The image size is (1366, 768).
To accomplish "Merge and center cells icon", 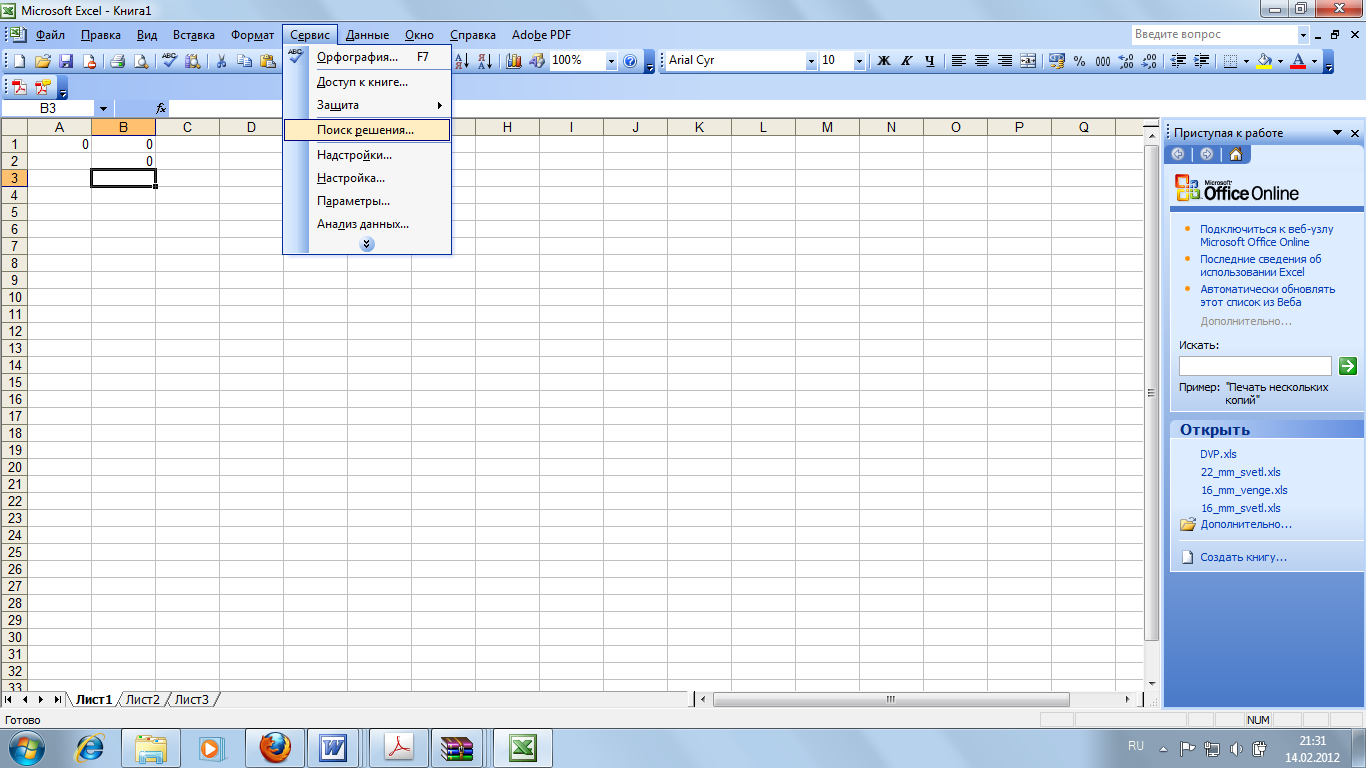I will (1028, 61).
